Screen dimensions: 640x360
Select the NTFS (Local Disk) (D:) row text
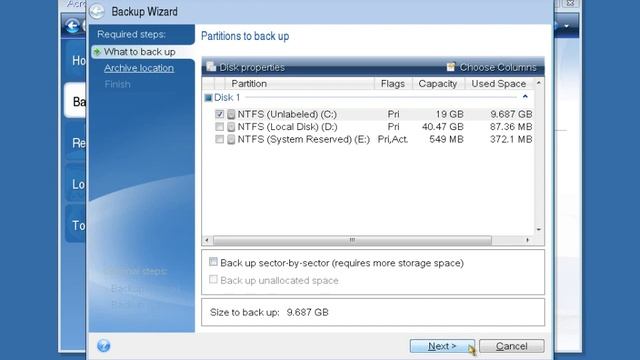287,127
